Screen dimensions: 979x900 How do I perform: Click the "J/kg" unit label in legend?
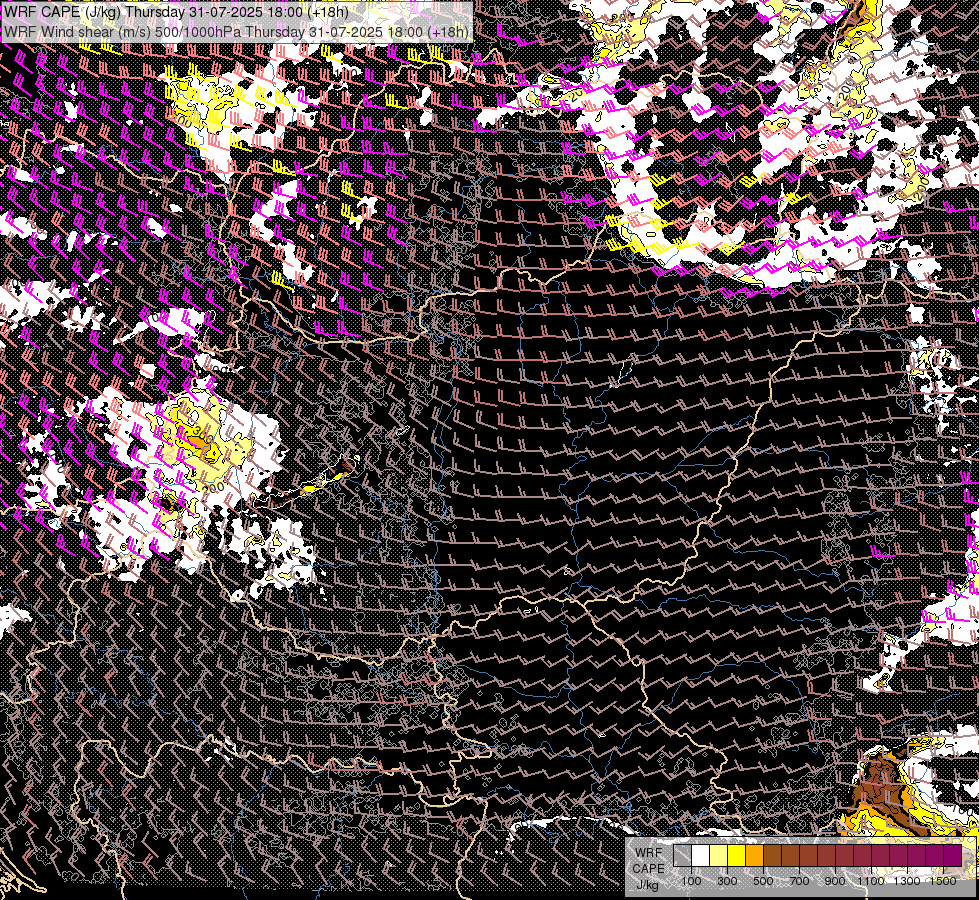click(648, 885)
